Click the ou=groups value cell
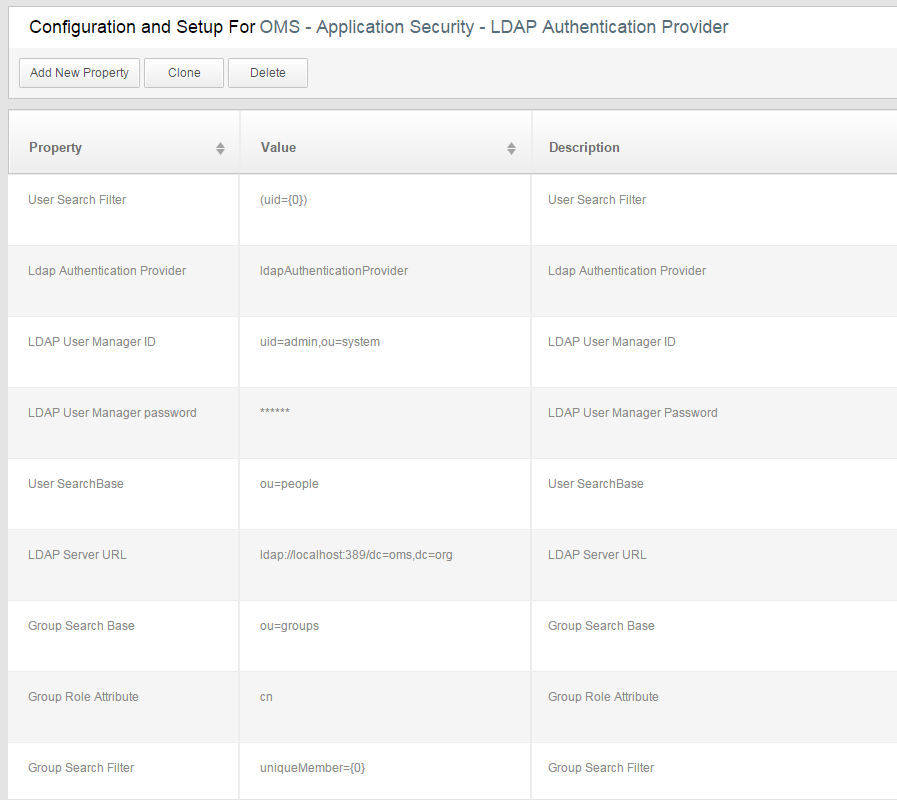This screenshot has width=897, height=800. 289,626
